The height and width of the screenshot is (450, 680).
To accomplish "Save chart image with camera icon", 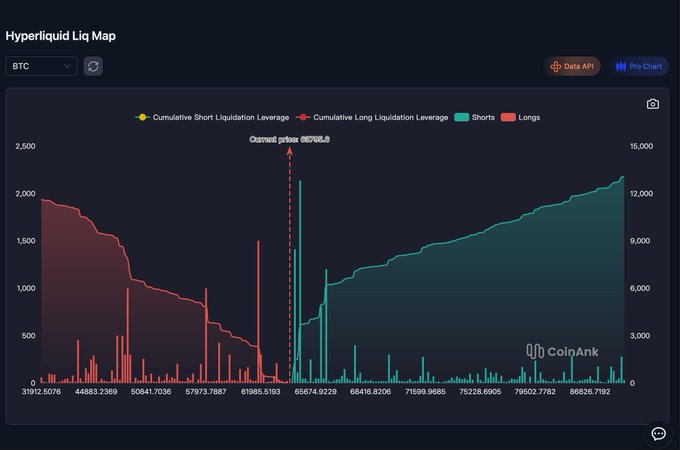I will coord(653,104).
